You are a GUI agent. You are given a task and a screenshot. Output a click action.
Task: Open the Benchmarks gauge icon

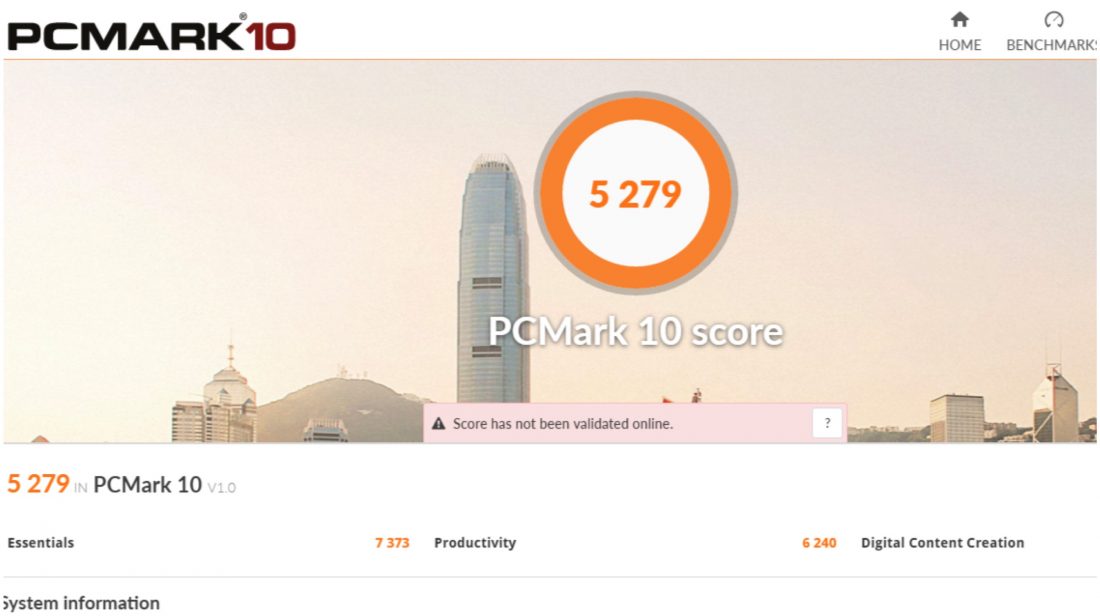tap(1053, 19)
